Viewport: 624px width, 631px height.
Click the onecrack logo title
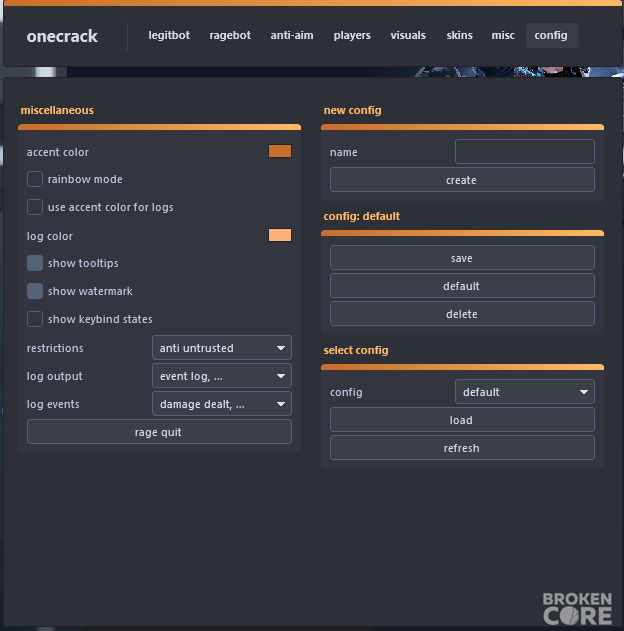pos(62,36)
